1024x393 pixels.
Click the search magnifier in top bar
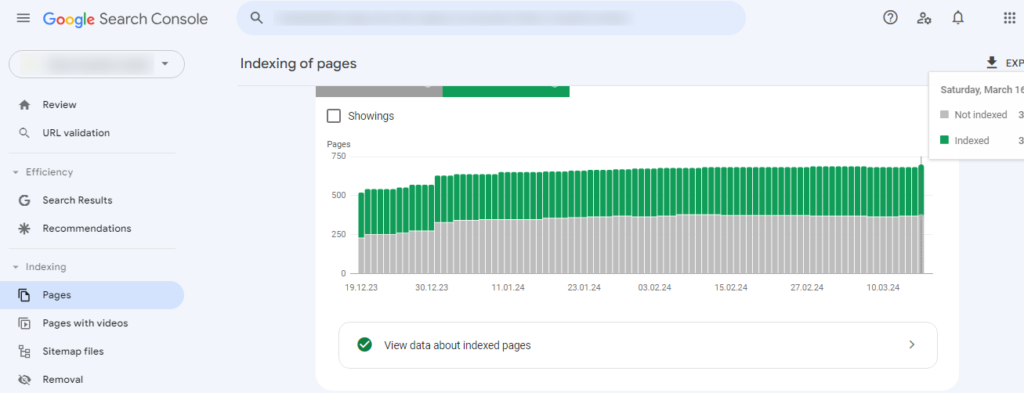pos(257,18)
